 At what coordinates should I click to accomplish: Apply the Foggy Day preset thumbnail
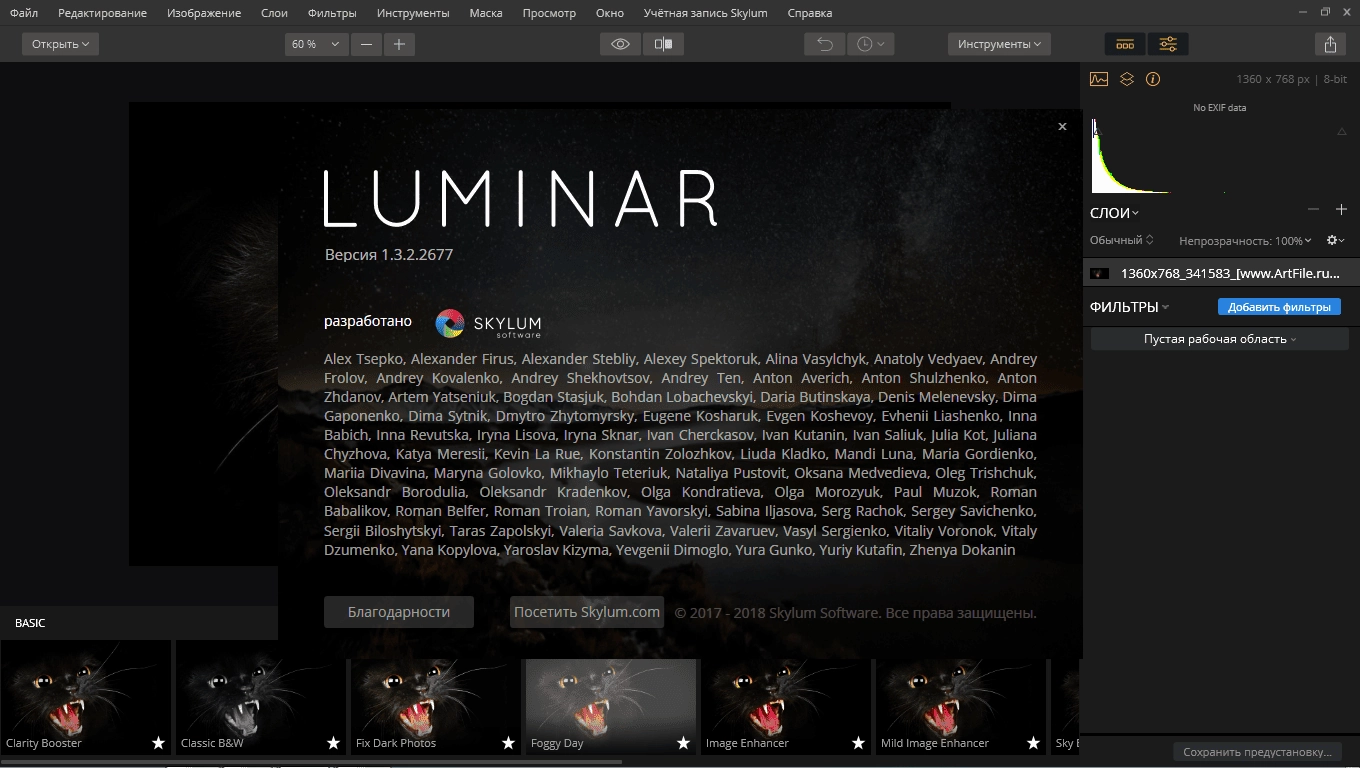pyautogui.click(x=611, y=706)
